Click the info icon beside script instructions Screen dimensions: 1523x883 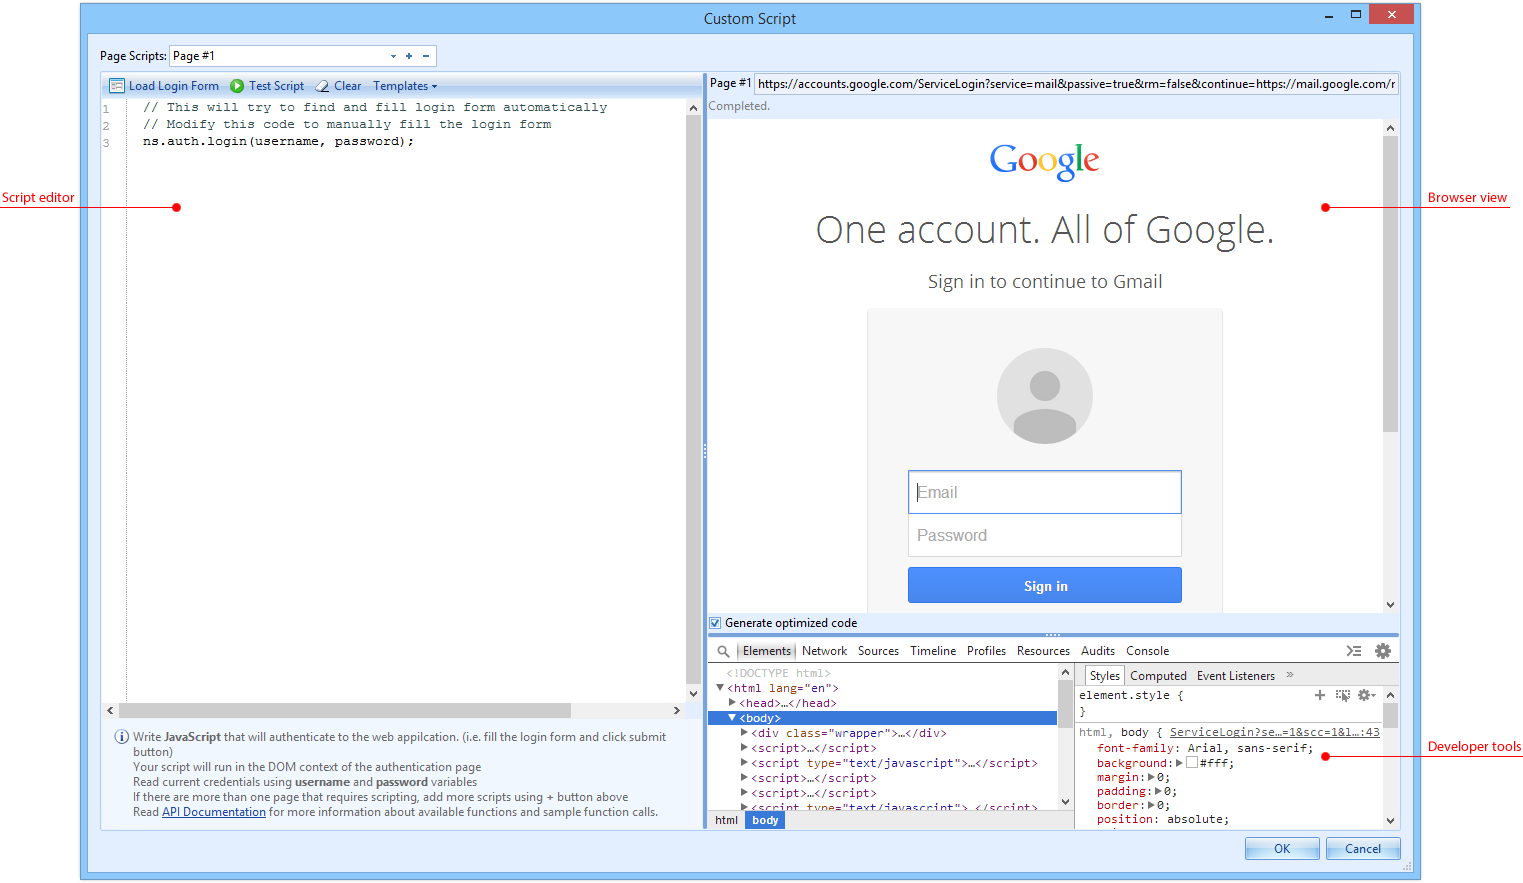[x=122, y=737]
